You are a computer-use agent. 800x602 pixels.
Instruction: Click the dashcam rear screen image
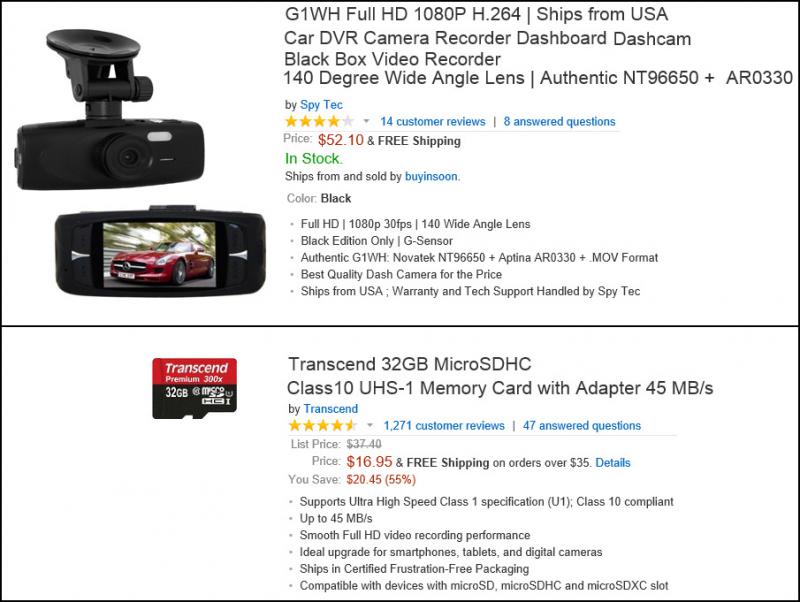(160, 252)
